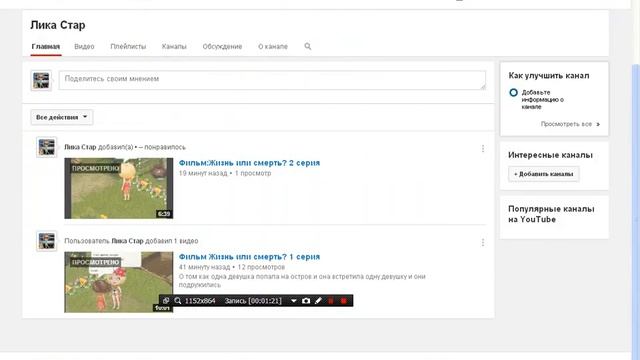Click the Лика Стар channel title
Viewport: 640px width, 360px height.
58,25
